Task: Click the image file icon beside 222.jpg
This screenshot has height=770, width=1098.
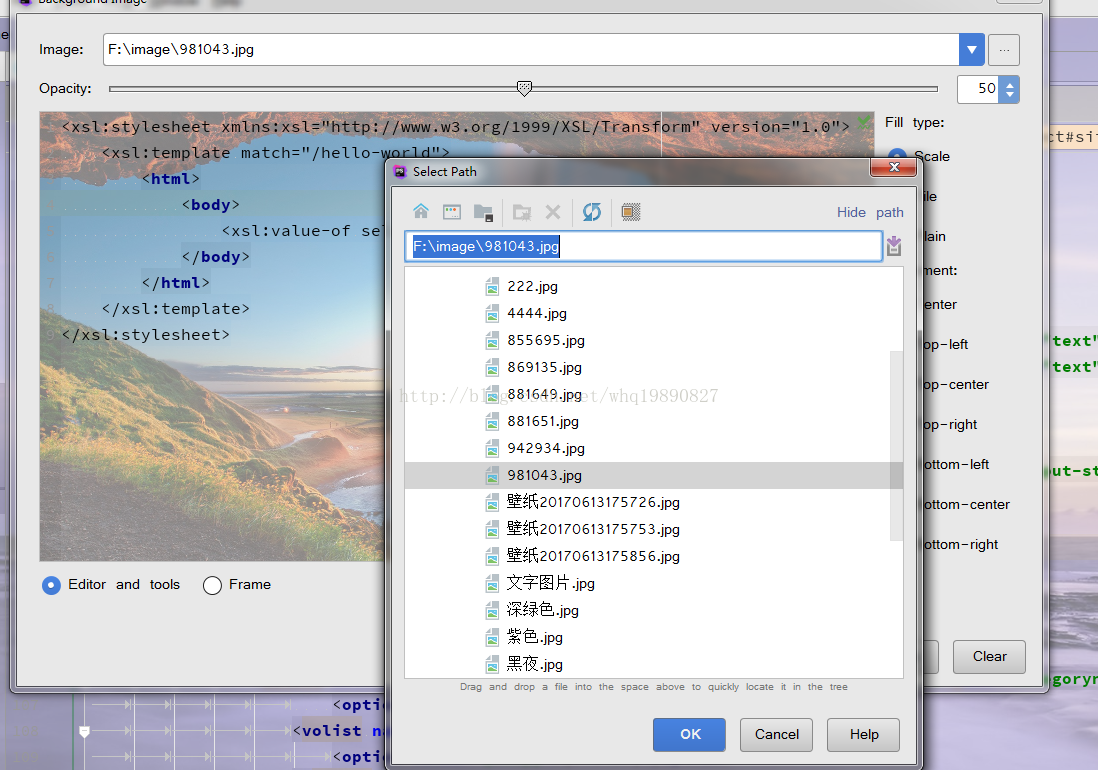Action: [x=492, y=286]
